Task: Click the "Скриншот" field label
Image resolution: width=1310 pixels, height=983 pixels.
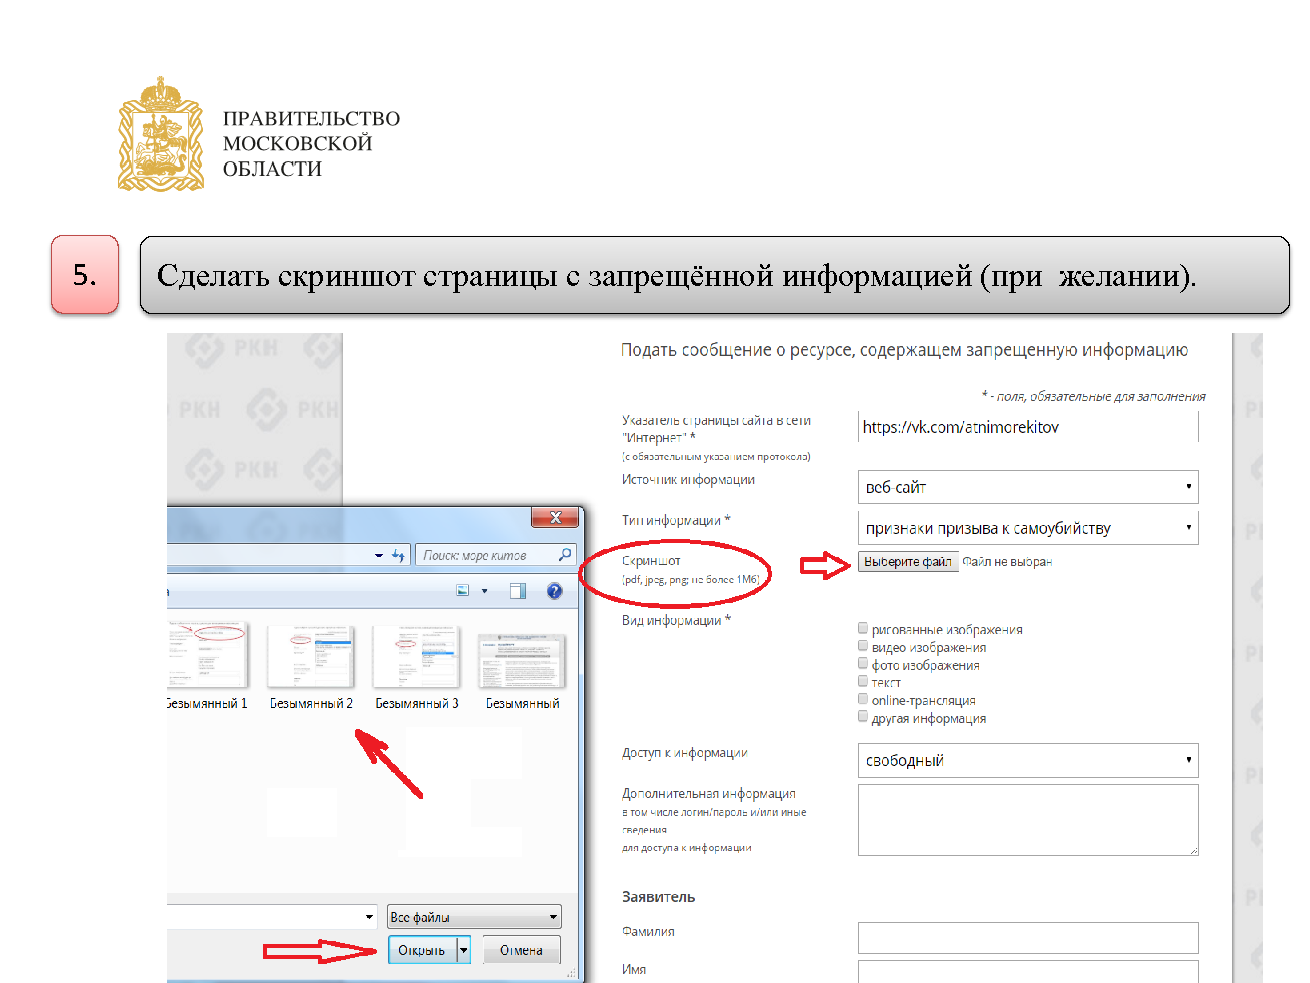Action: click(x=651, y=561)
